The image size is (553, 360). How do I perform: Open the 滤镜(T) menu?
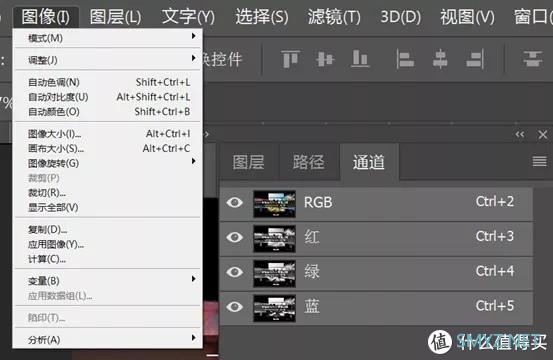(334, 17)
